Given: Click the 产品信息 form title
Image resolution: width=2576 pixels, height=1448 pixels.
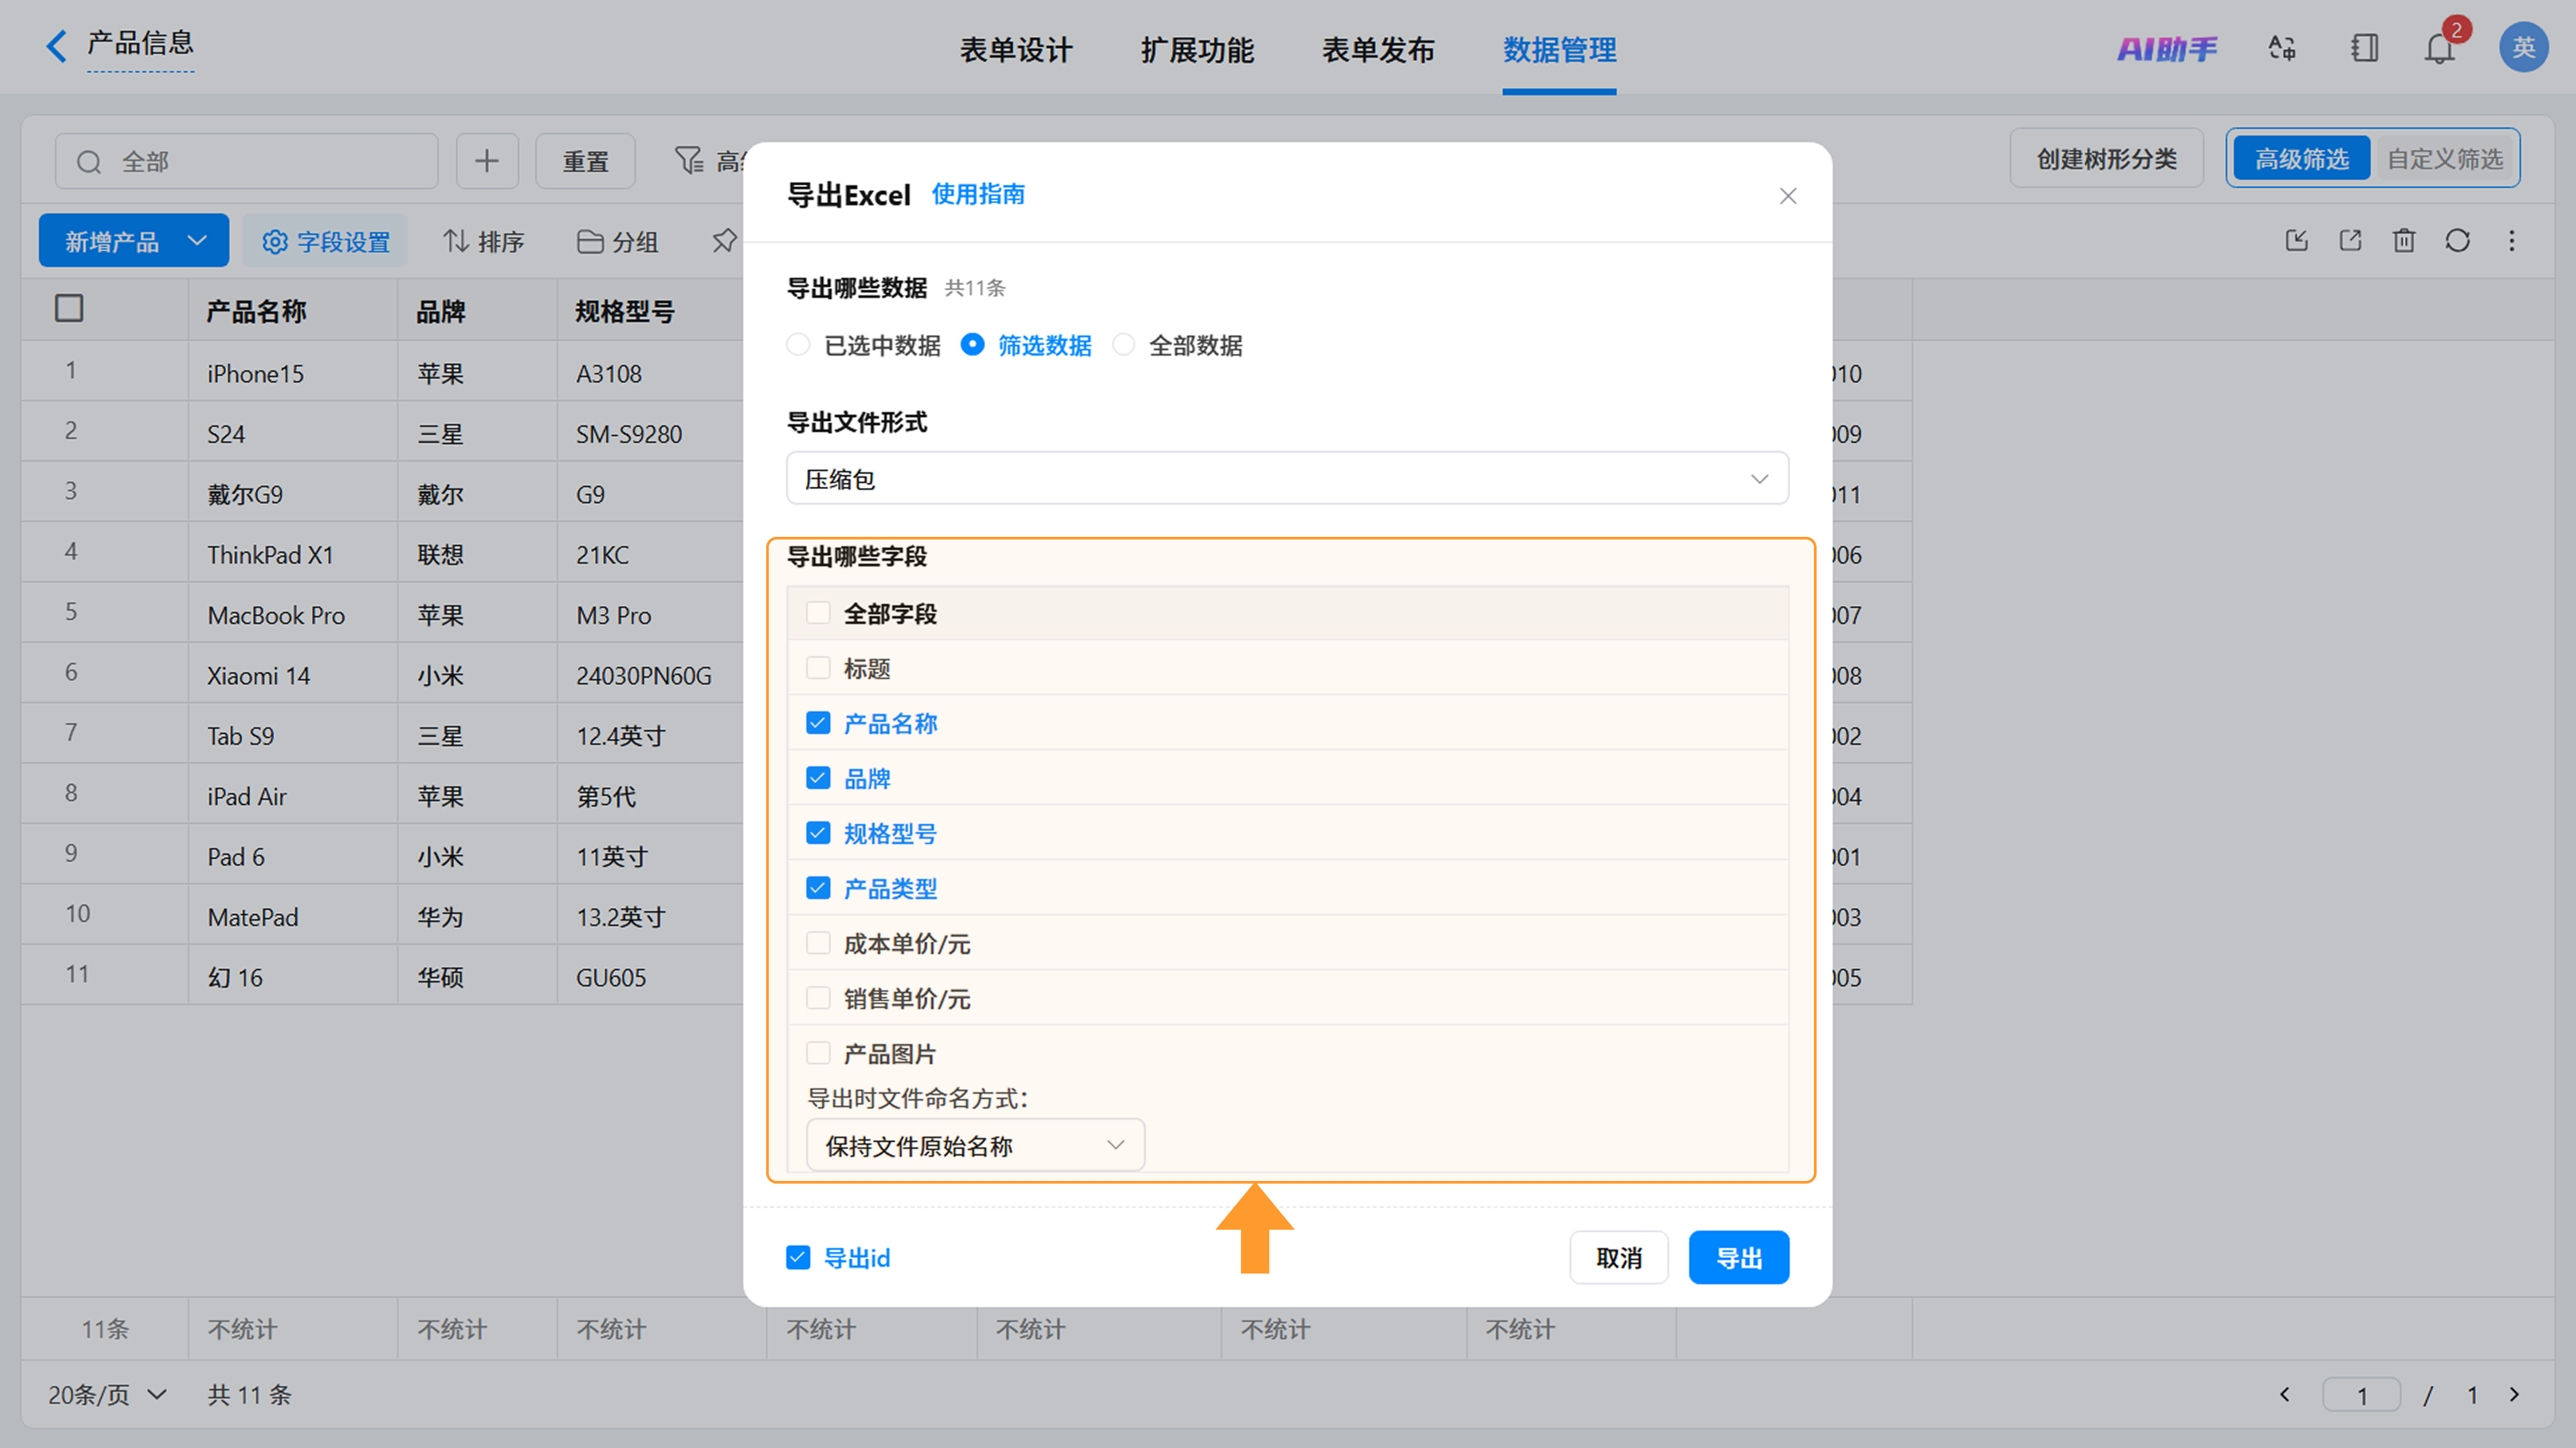Looking at the screenshot, I should coord(140,43).
